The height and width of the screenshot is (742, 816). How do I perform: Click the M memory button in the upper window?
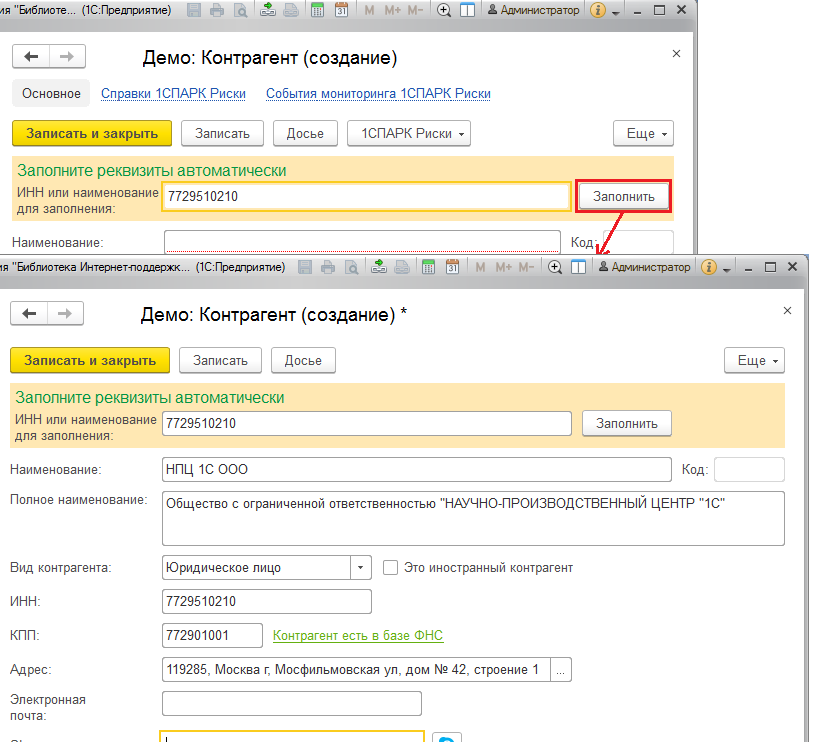(369, 10)
